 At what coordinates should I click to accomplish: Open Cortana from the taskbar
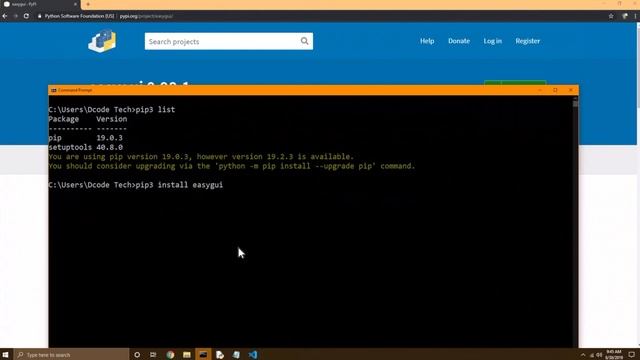click(x=137, y=355)
